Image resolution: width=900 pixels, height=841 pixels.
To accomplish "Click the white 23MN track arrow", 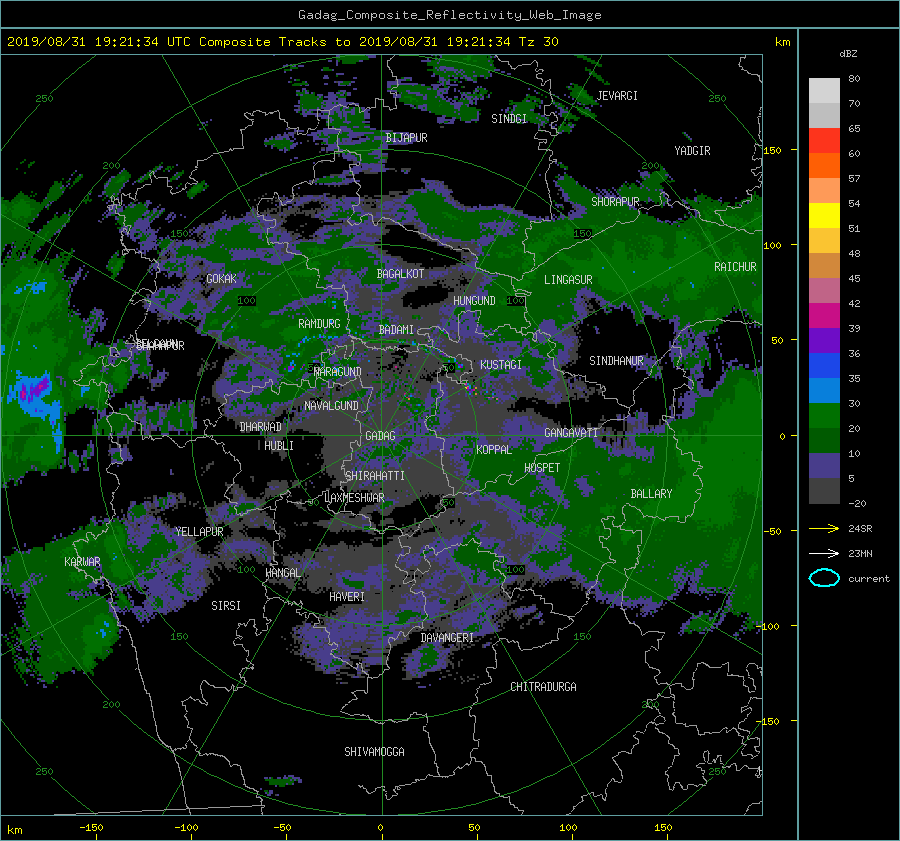I will (x=824, y=553).
